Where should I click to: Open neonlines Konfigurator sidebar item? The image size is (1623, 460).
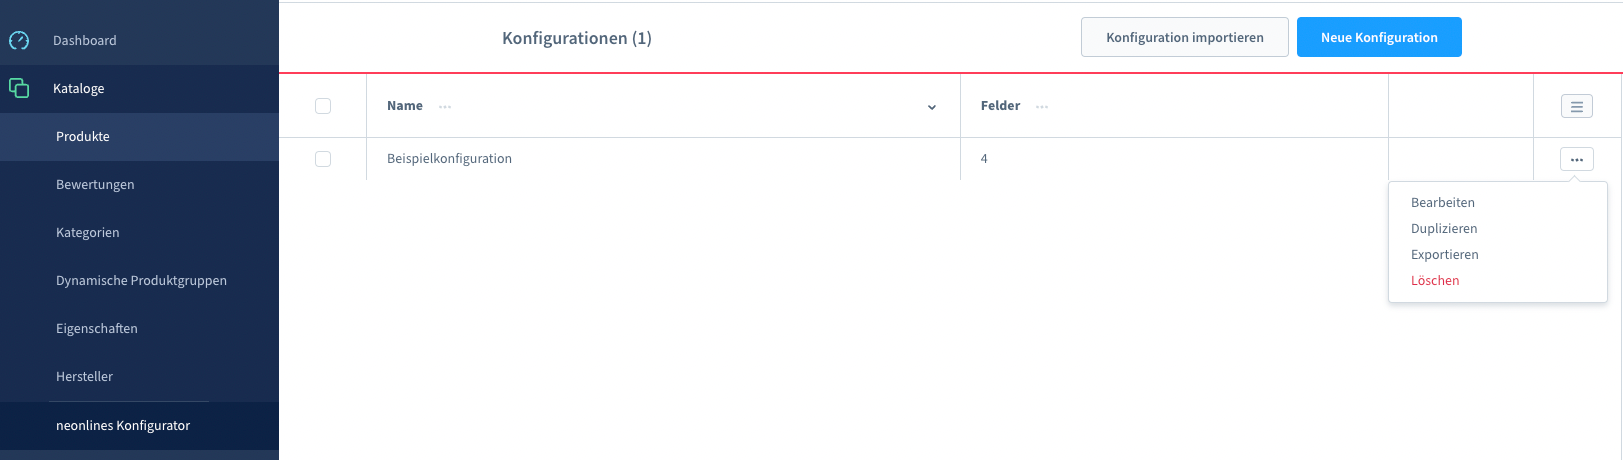(x=123, y=425)
